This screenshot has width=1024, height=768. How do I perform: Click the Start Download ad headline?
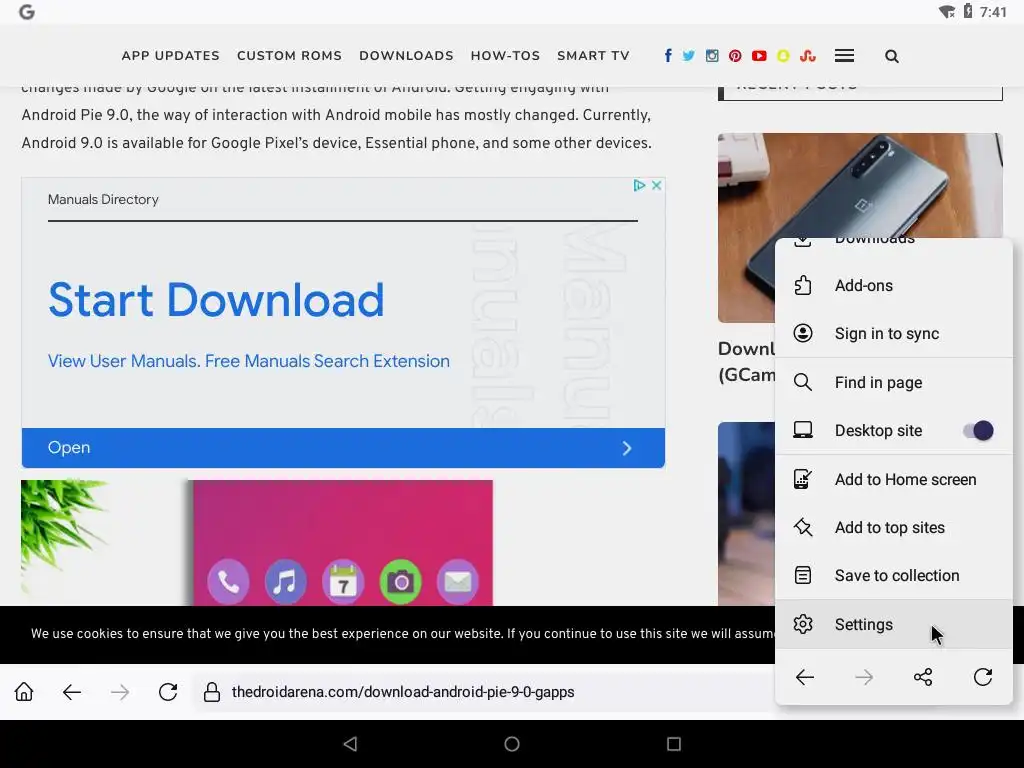(216, 300)
